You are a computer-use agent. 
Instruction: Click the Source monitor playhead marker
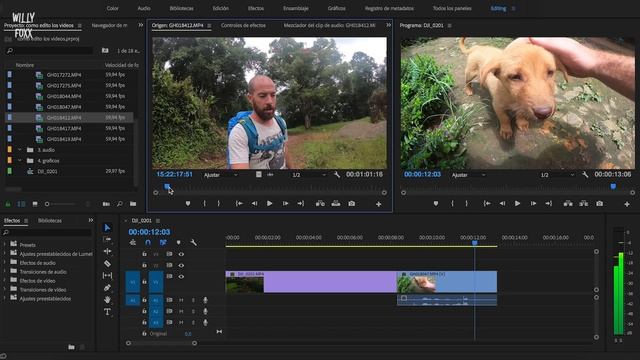coord(167,186)
